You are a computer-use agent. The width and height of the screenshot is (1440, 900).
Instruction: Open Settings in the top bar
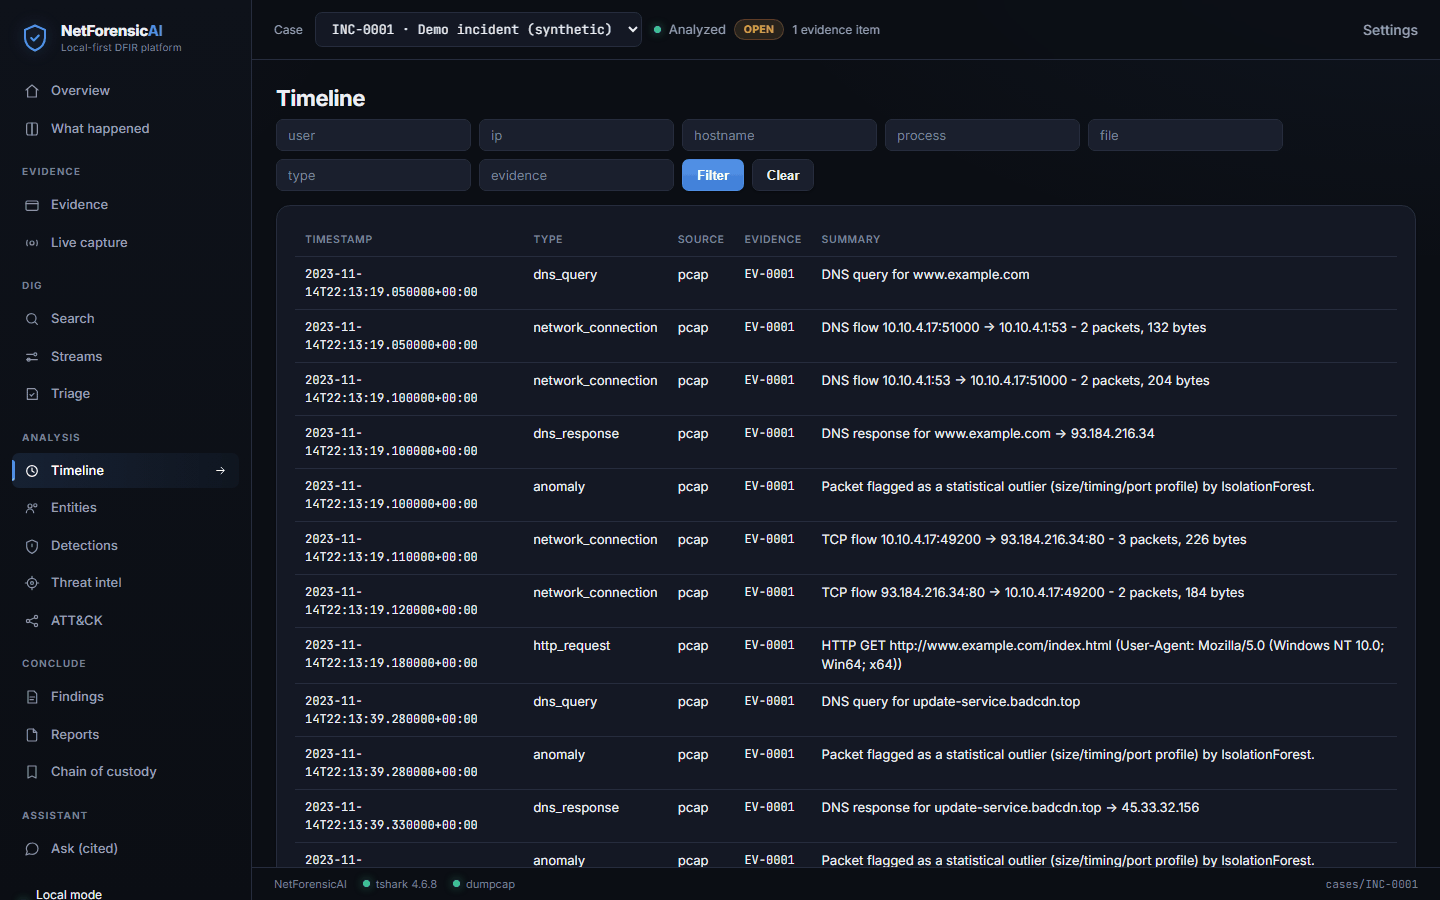(1390, 30)
